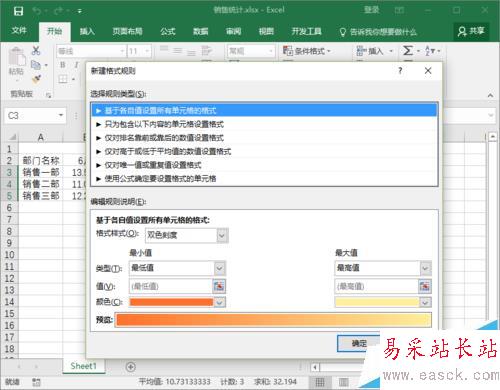Select rule: top or bottom ranked values
The image size is (500, 390).
[x=264, y=138]
